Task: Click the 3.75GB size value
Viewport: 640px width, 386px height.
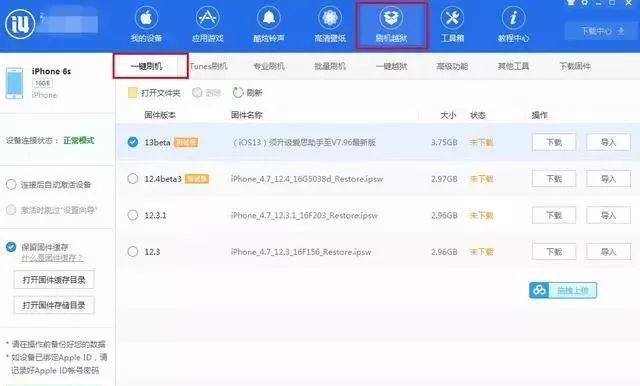Action: click(x=444, y=142)
